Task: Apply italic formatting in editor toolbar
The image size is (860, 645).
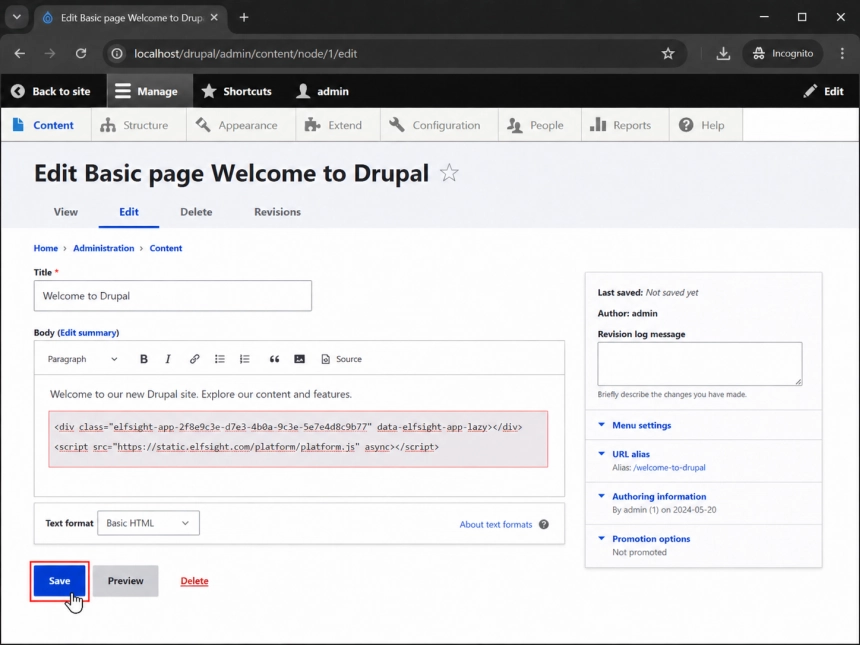Action: pos(168,359)
